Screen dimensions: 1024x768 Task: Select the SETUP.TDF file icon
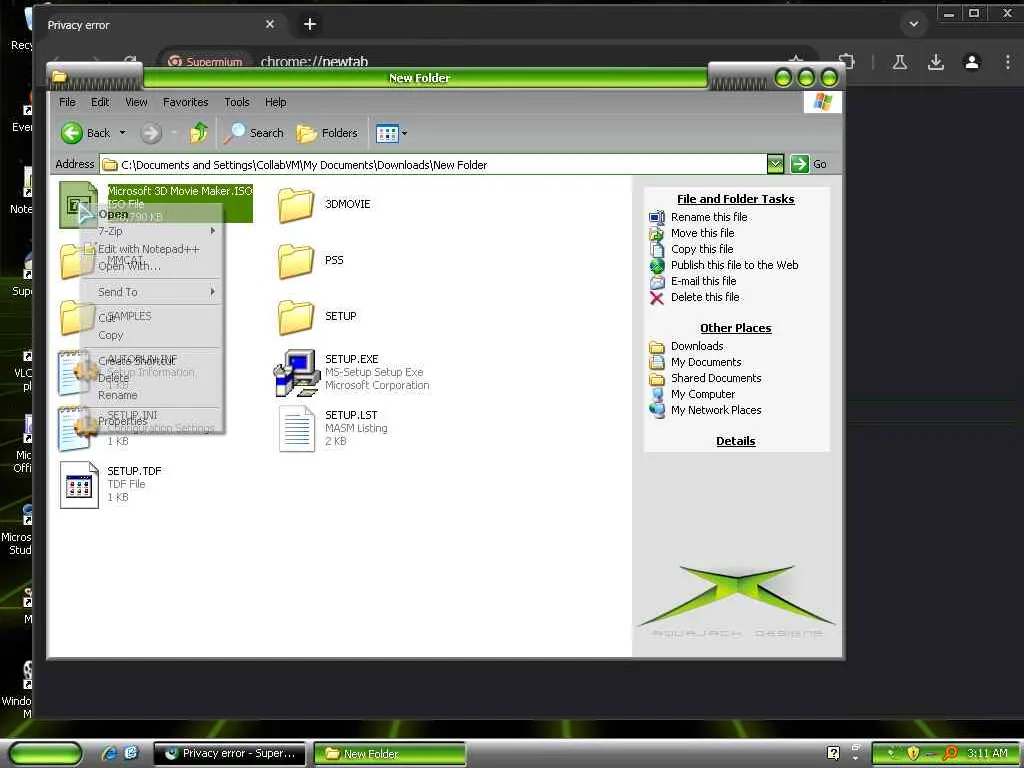pos(78,485)
